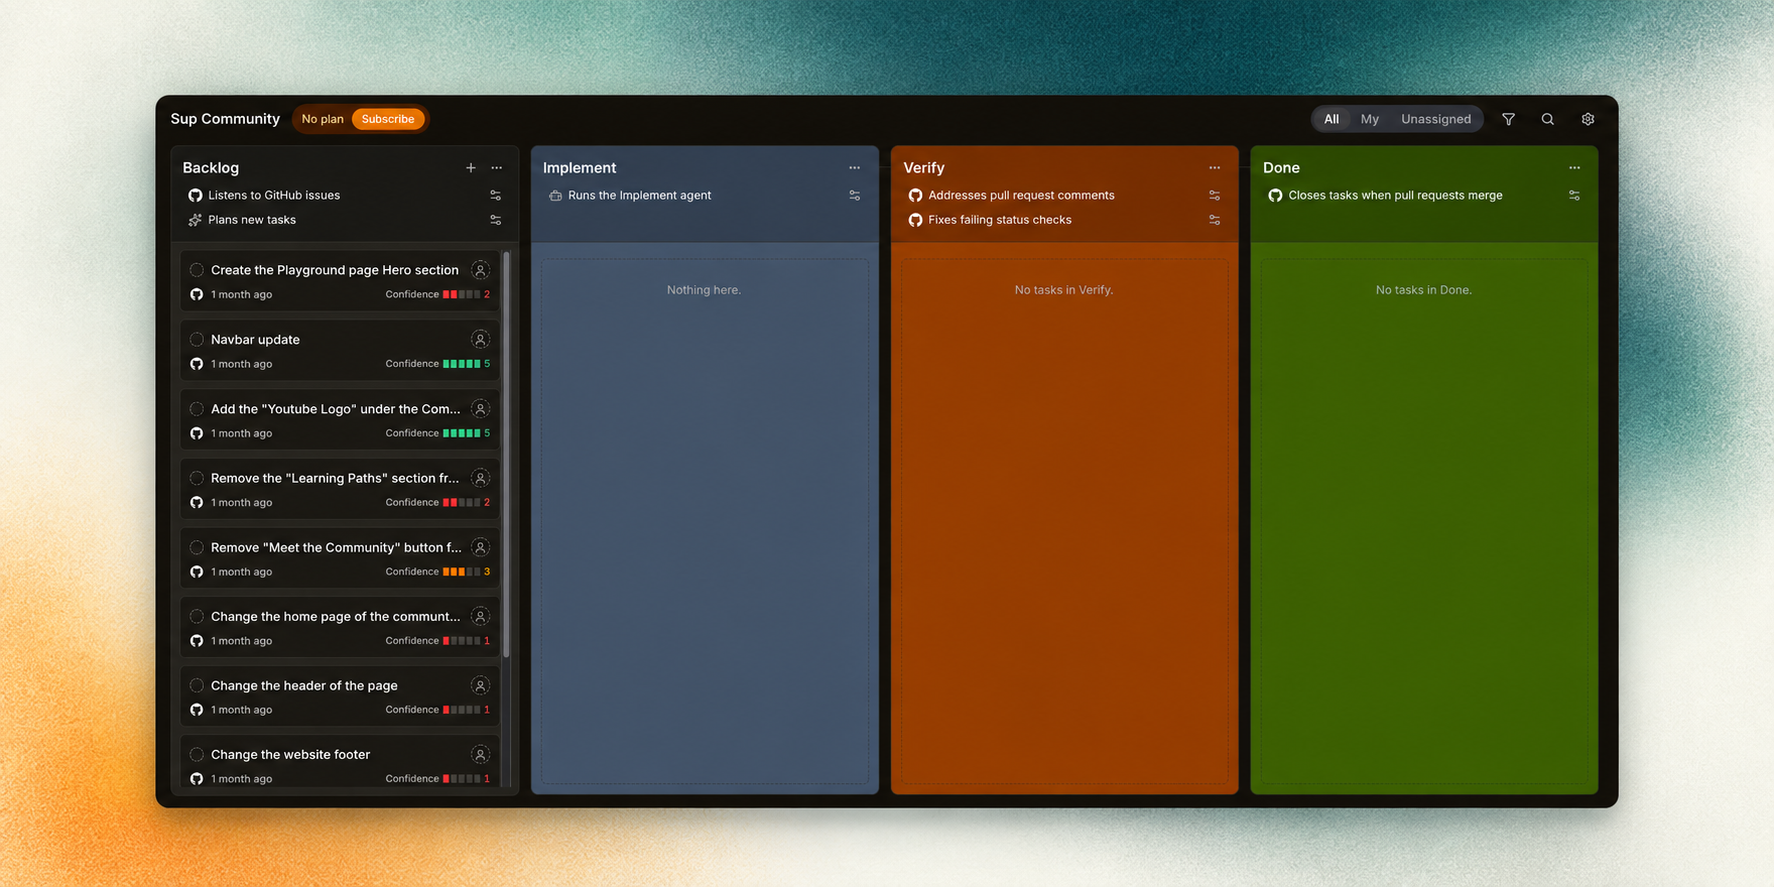Open the search icon in the header
The height and width of the screenshot is (887, 1774).
[1547, 119]
